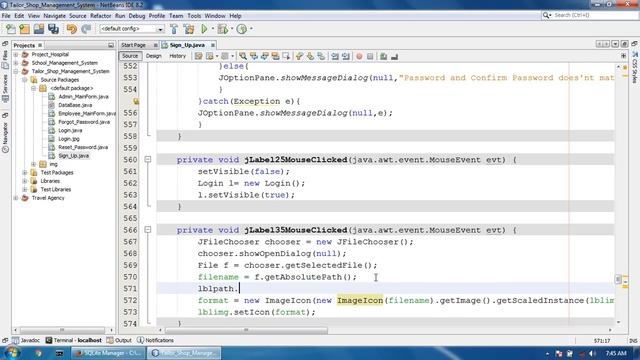Click the Profile Project icon
Viewport: 640px width, 360px height.
242,29
